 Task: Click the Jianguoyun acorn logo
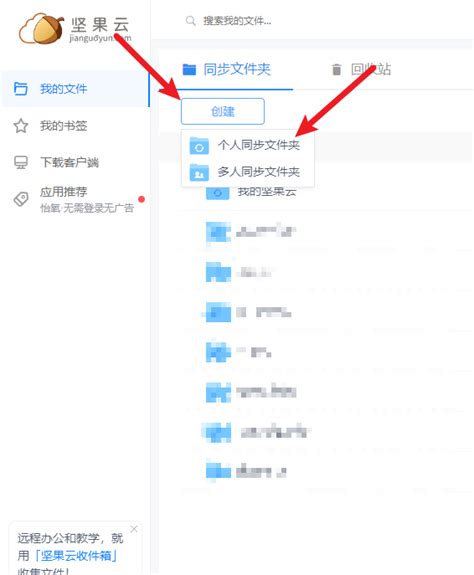click(x=41, y=29)
